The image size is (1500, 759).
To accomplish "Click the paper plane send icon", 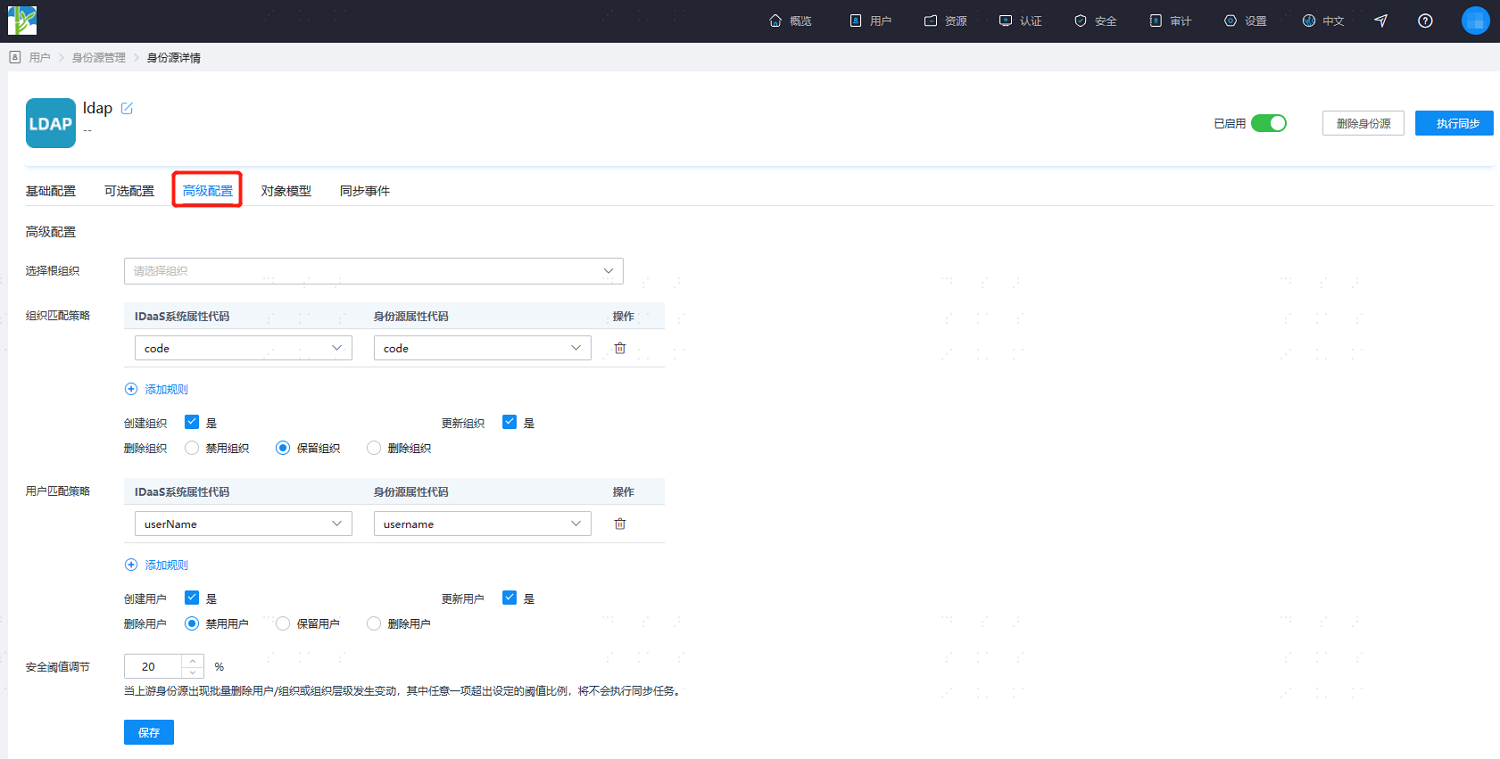I will click(x=1381, y=21).
